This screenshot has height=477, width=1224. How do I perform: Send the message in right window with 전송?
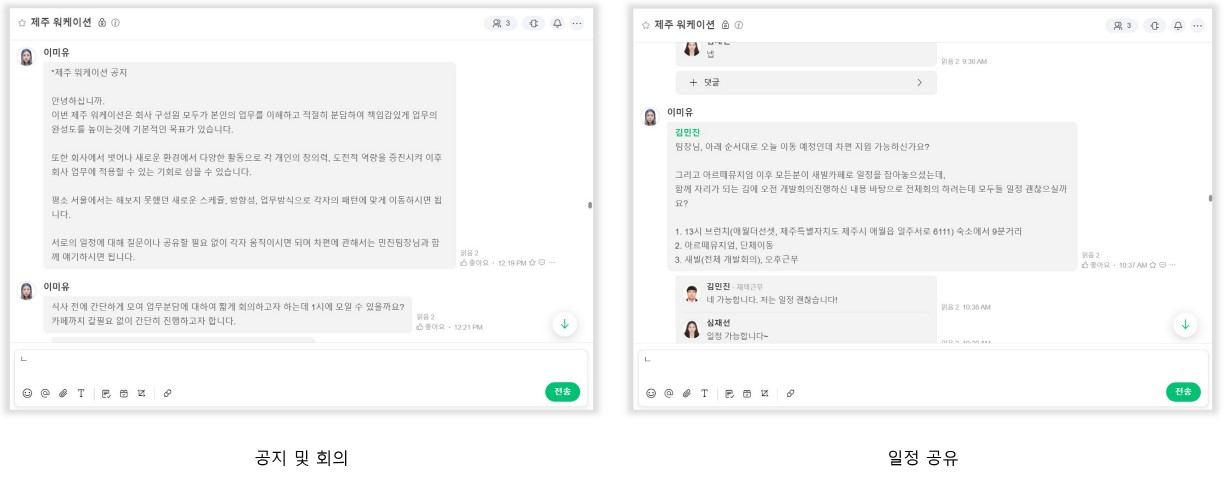(1184, 392)
